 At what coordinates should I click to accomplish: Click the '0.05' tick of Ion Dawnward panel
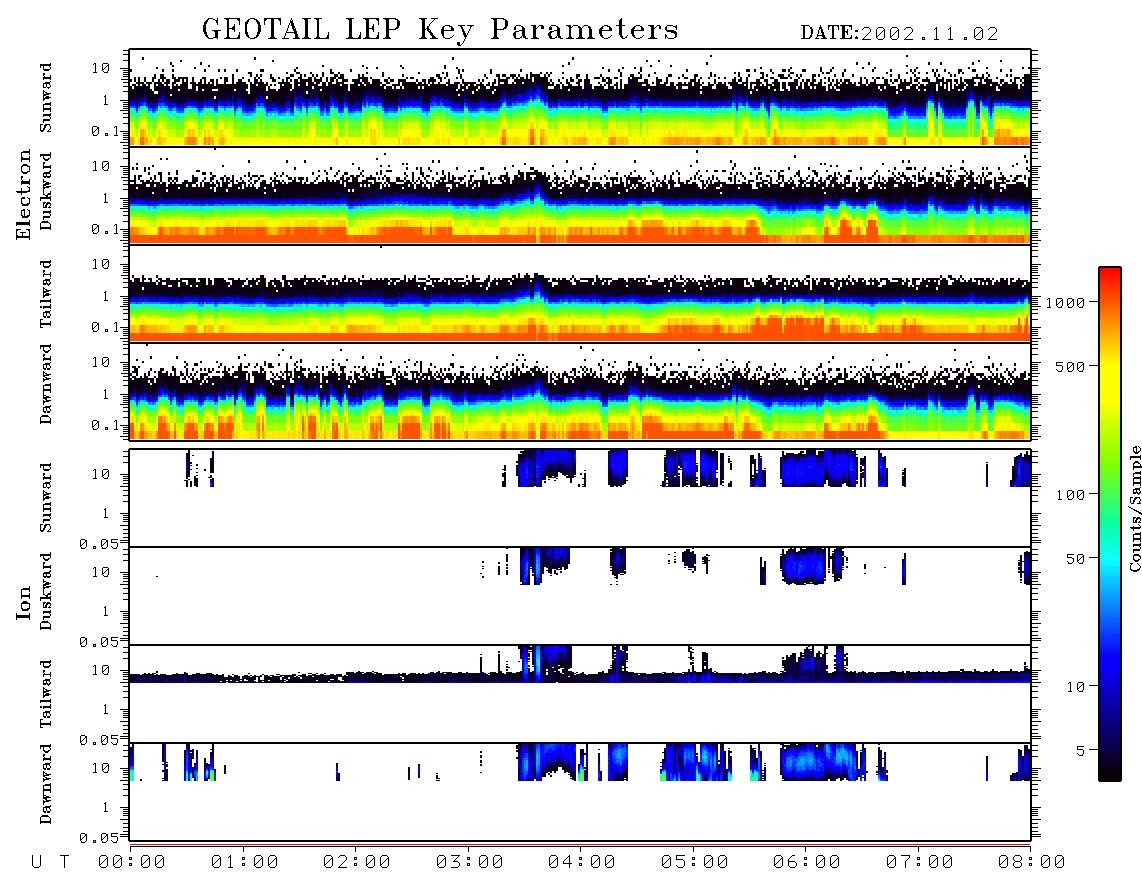point(100,838)
